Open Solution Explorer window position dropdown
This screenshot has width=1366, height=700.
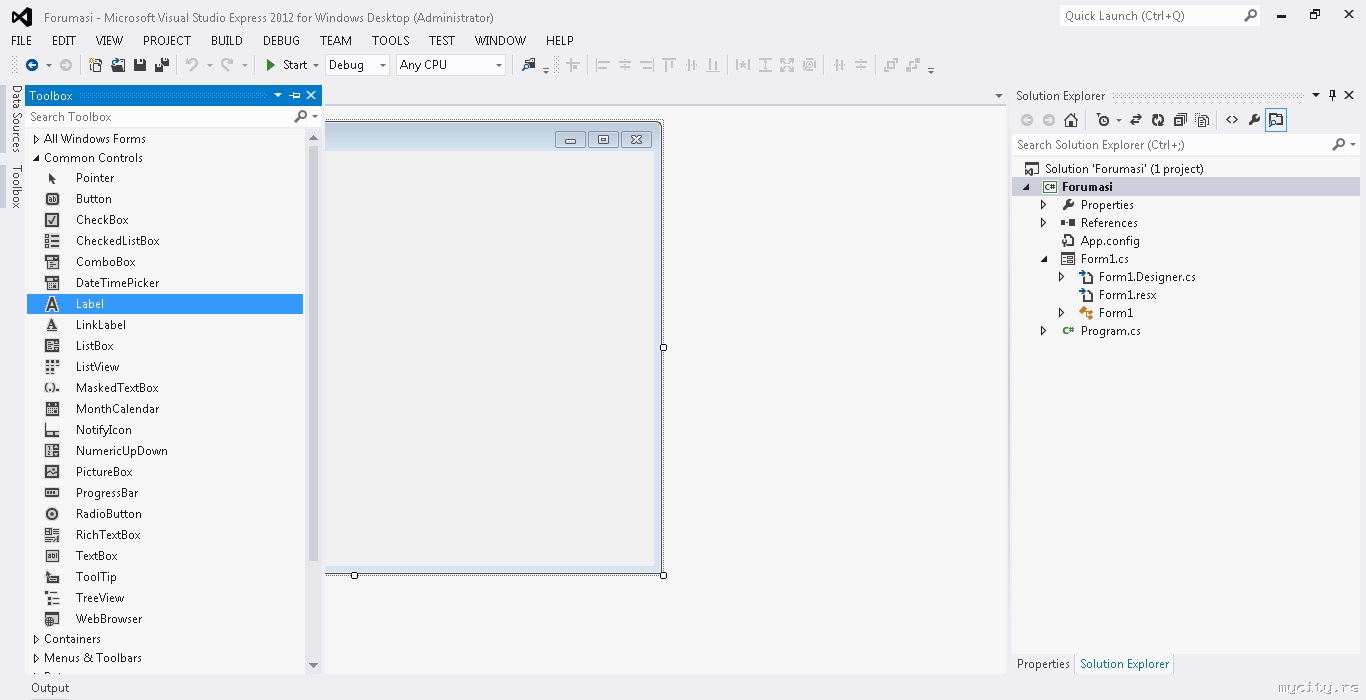(x=1316, y=96)
